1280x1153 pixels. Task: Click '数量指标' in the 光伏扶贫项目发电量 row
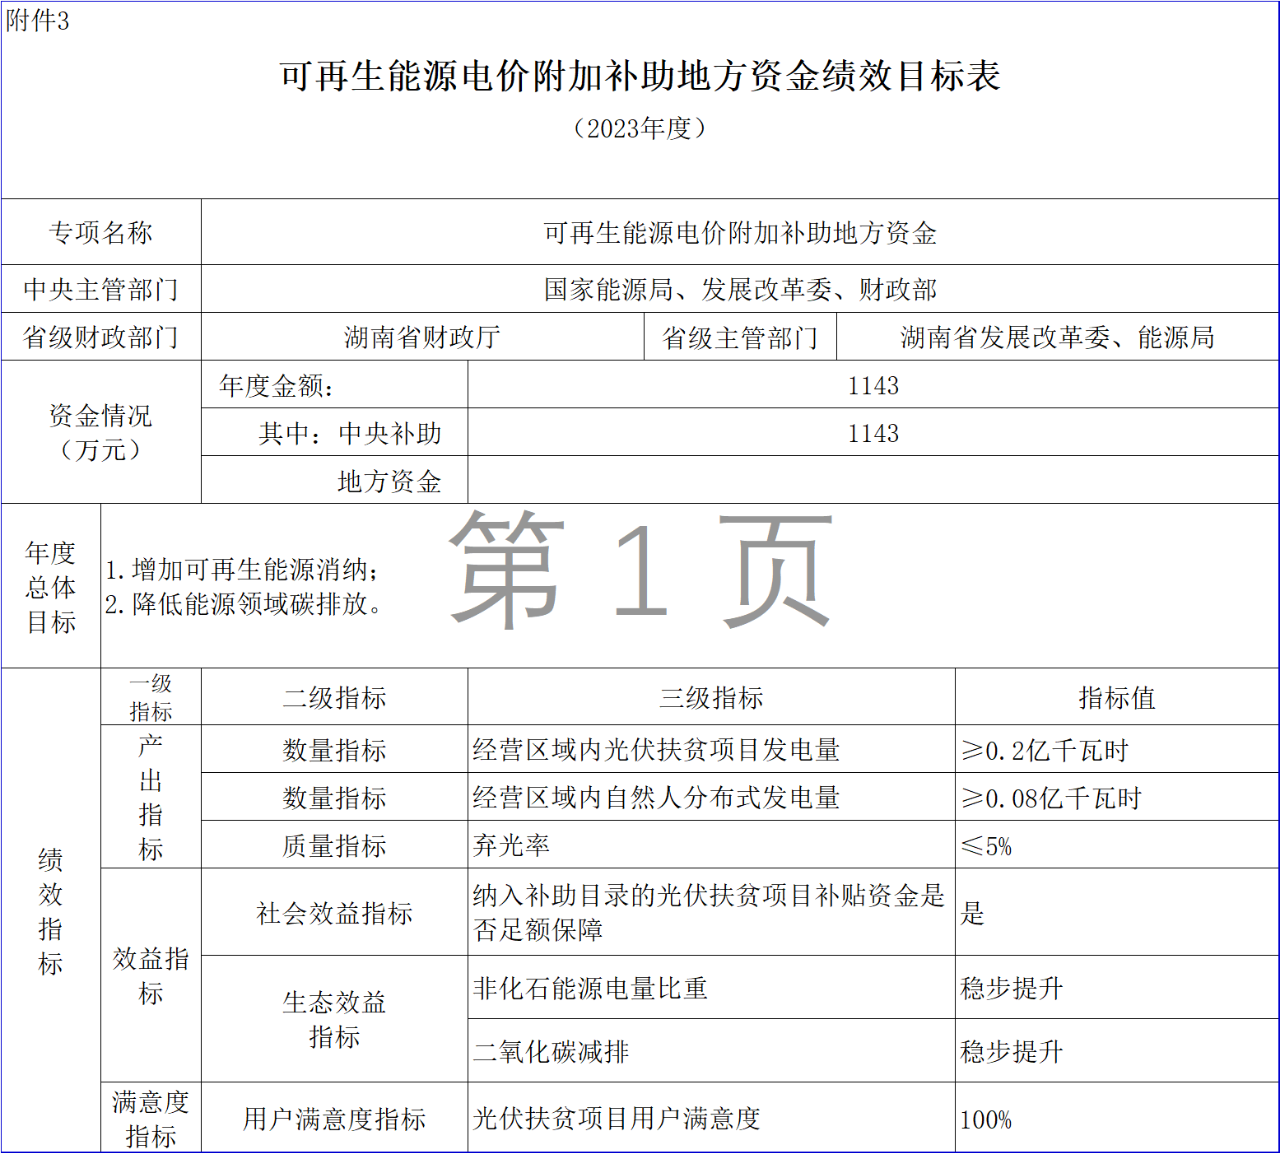pos(334,749)
